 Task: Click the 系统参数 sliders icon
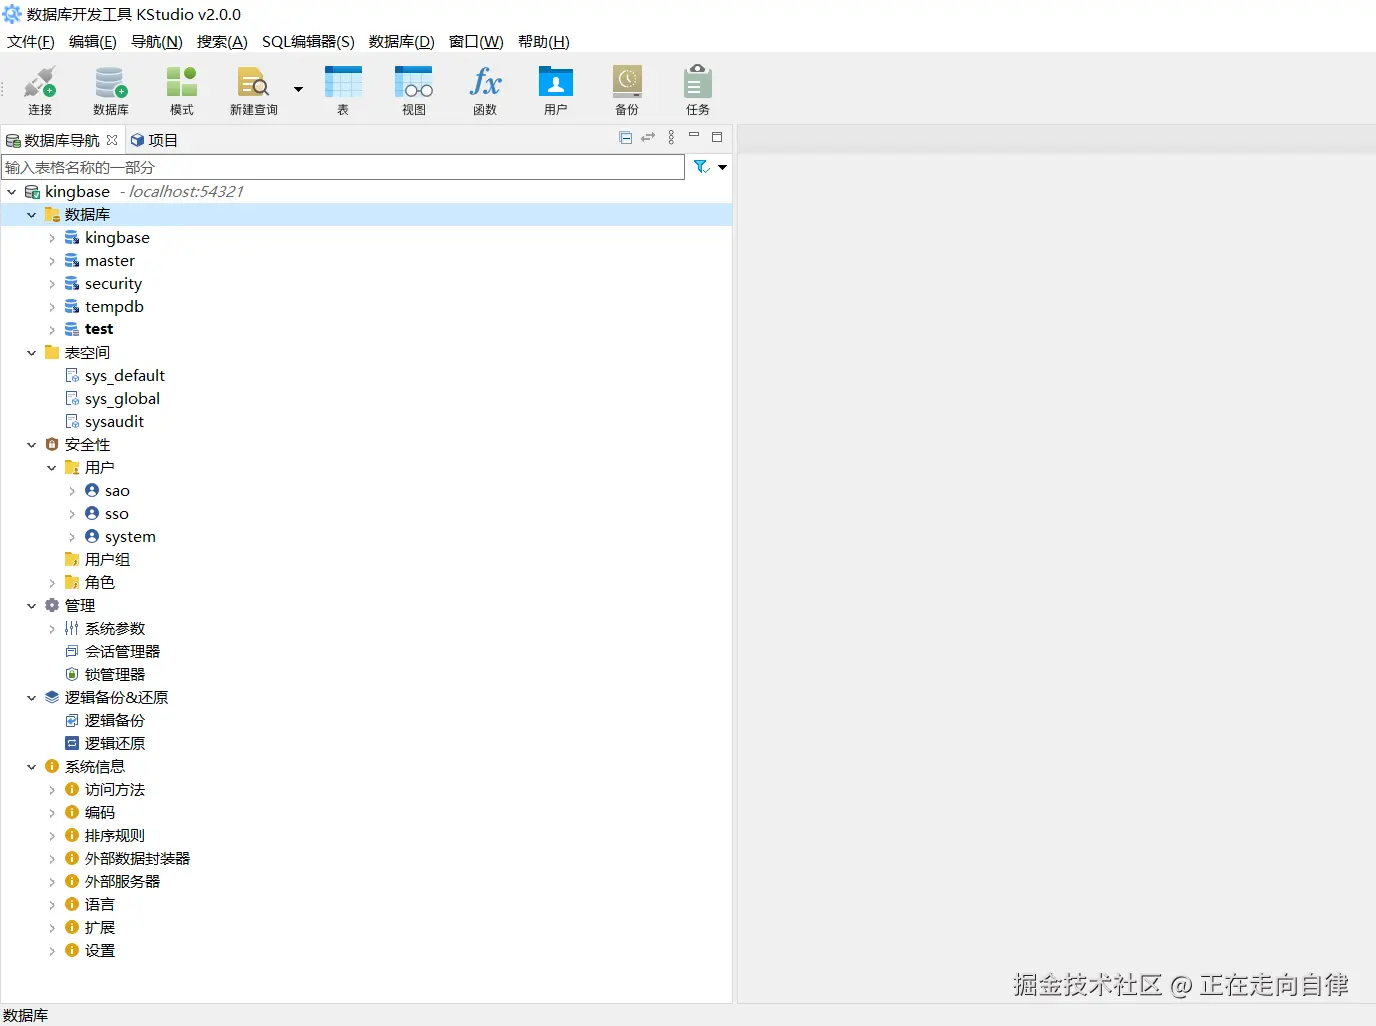coord(72,628)
